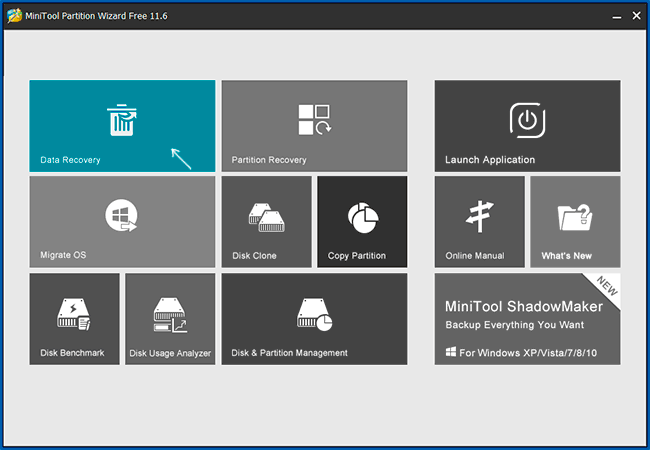Click the Launch Application power icon
This screenshot has height=450, width=650.
pos(527,120)
